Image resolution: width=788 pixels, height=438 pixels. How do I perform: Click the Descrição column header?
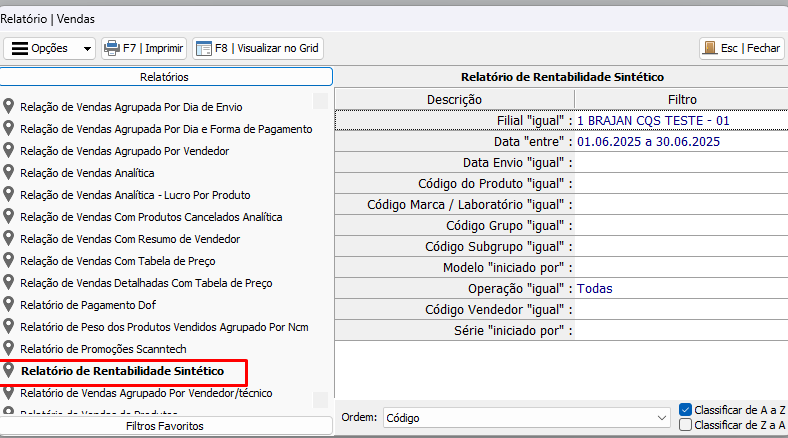click(x=454, y=99)
